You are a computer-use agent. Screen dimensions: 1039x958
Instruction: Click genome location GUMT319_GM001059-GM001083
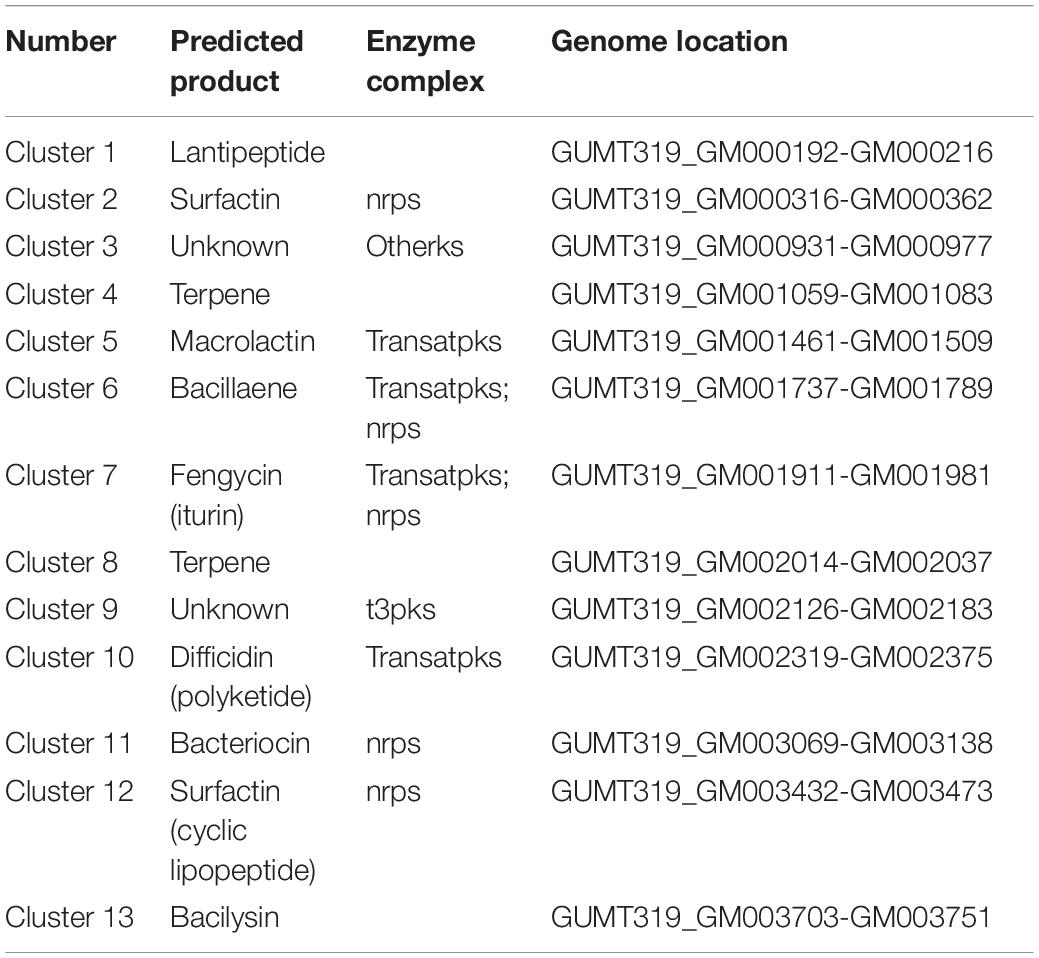click(771, 294)
